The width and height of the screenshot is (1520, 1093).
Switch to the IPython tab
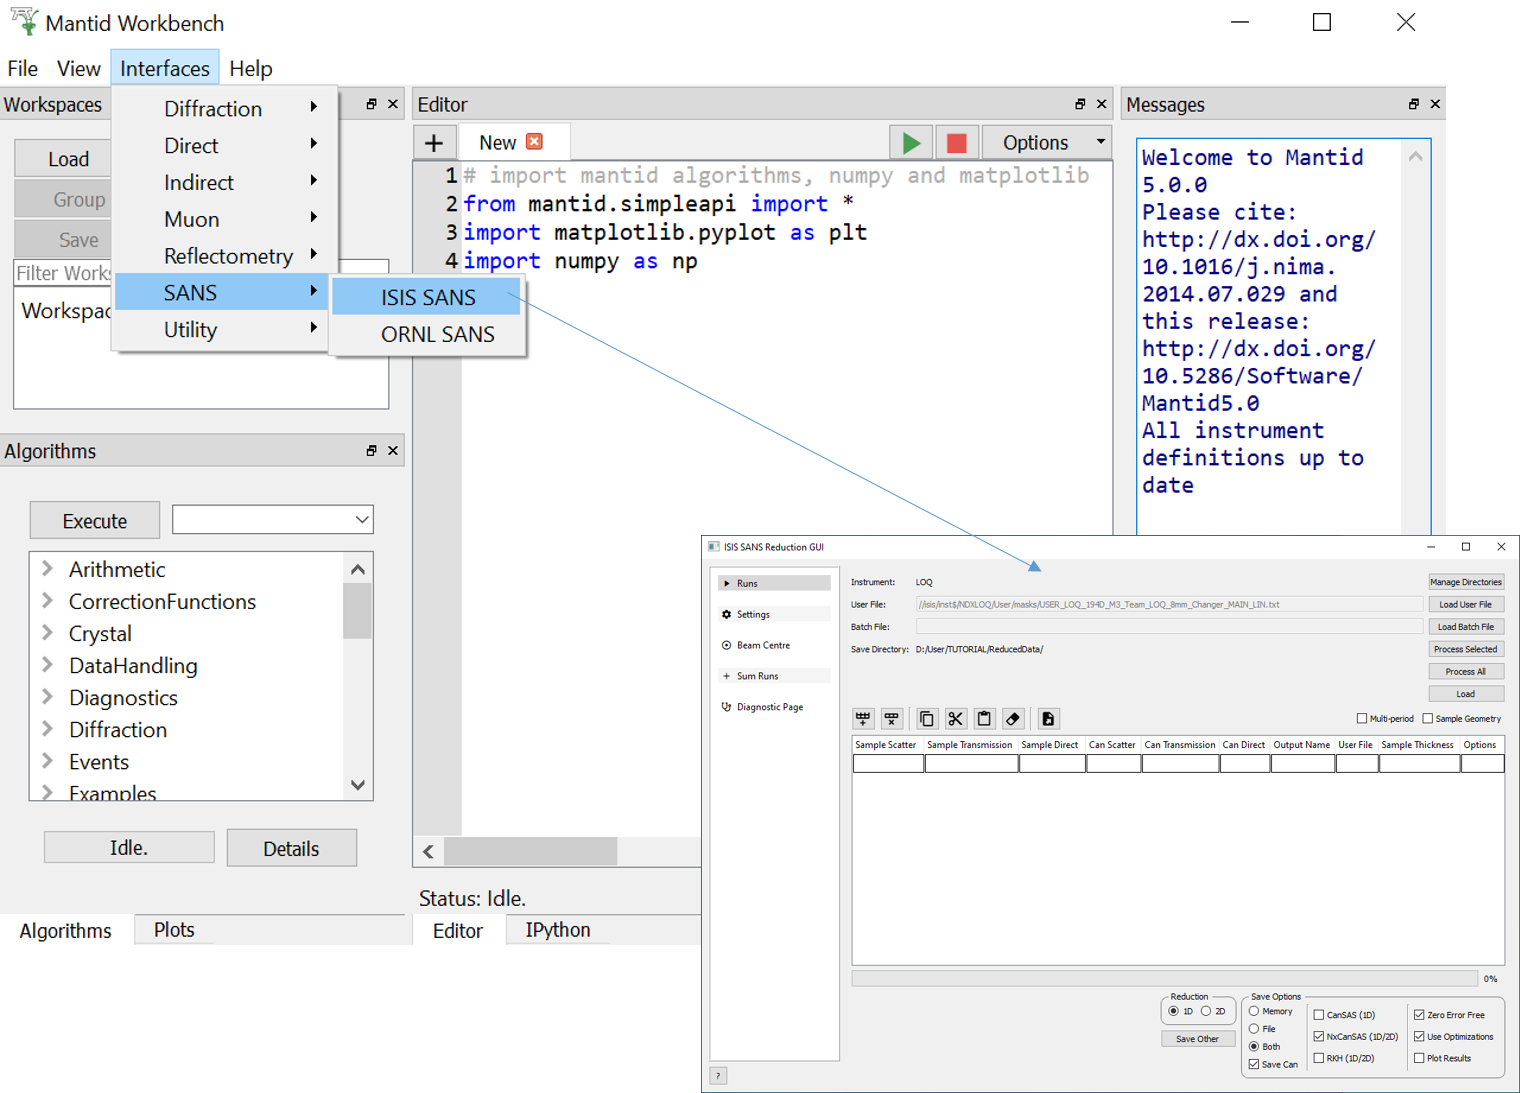coord(558,930)
